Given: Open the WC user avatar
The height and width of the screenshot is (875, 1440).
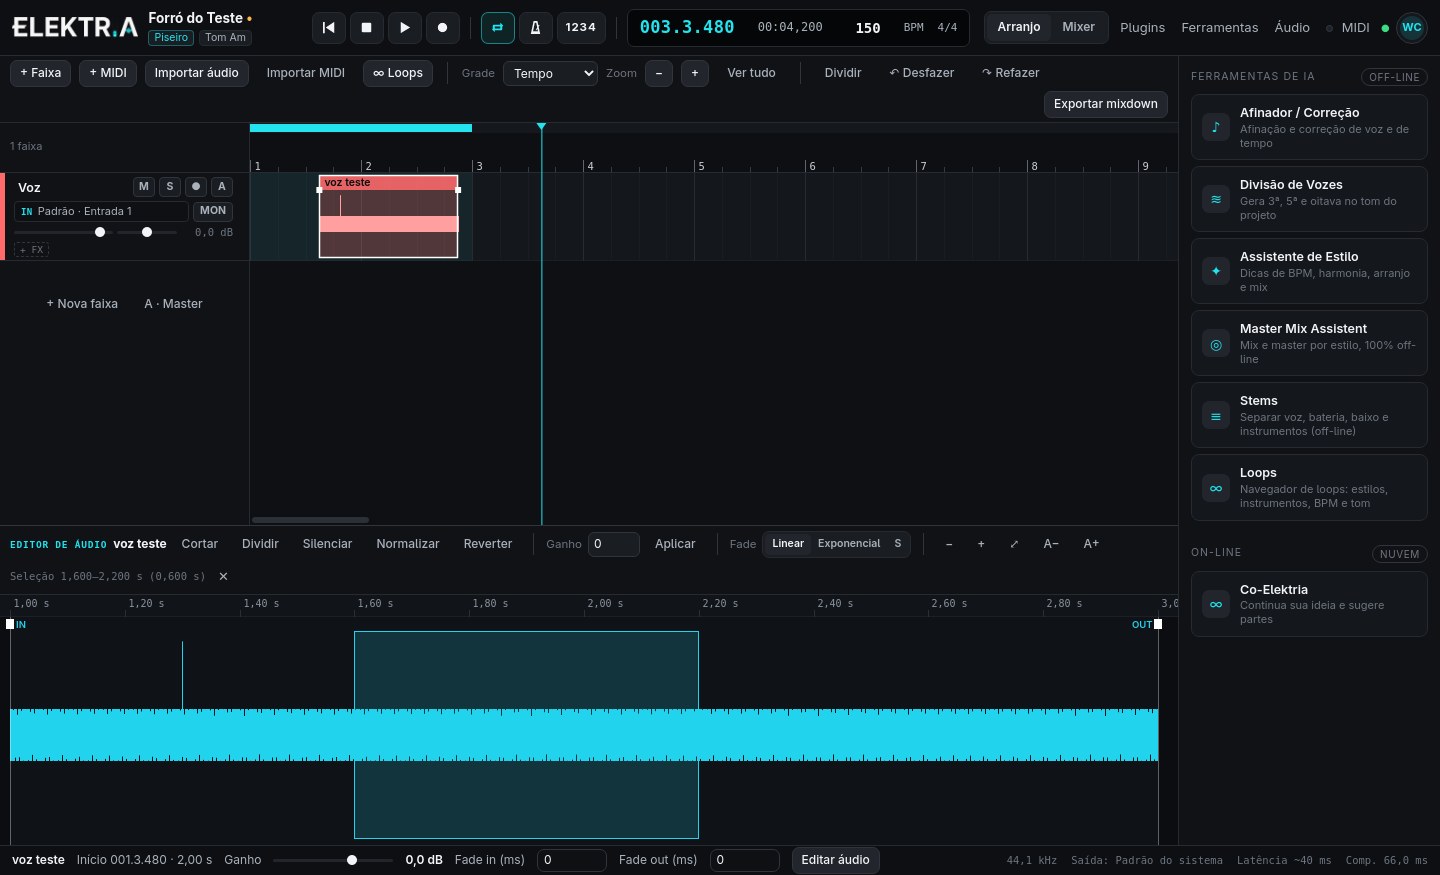Looking at the screenshot, I should click(1412, 28).
